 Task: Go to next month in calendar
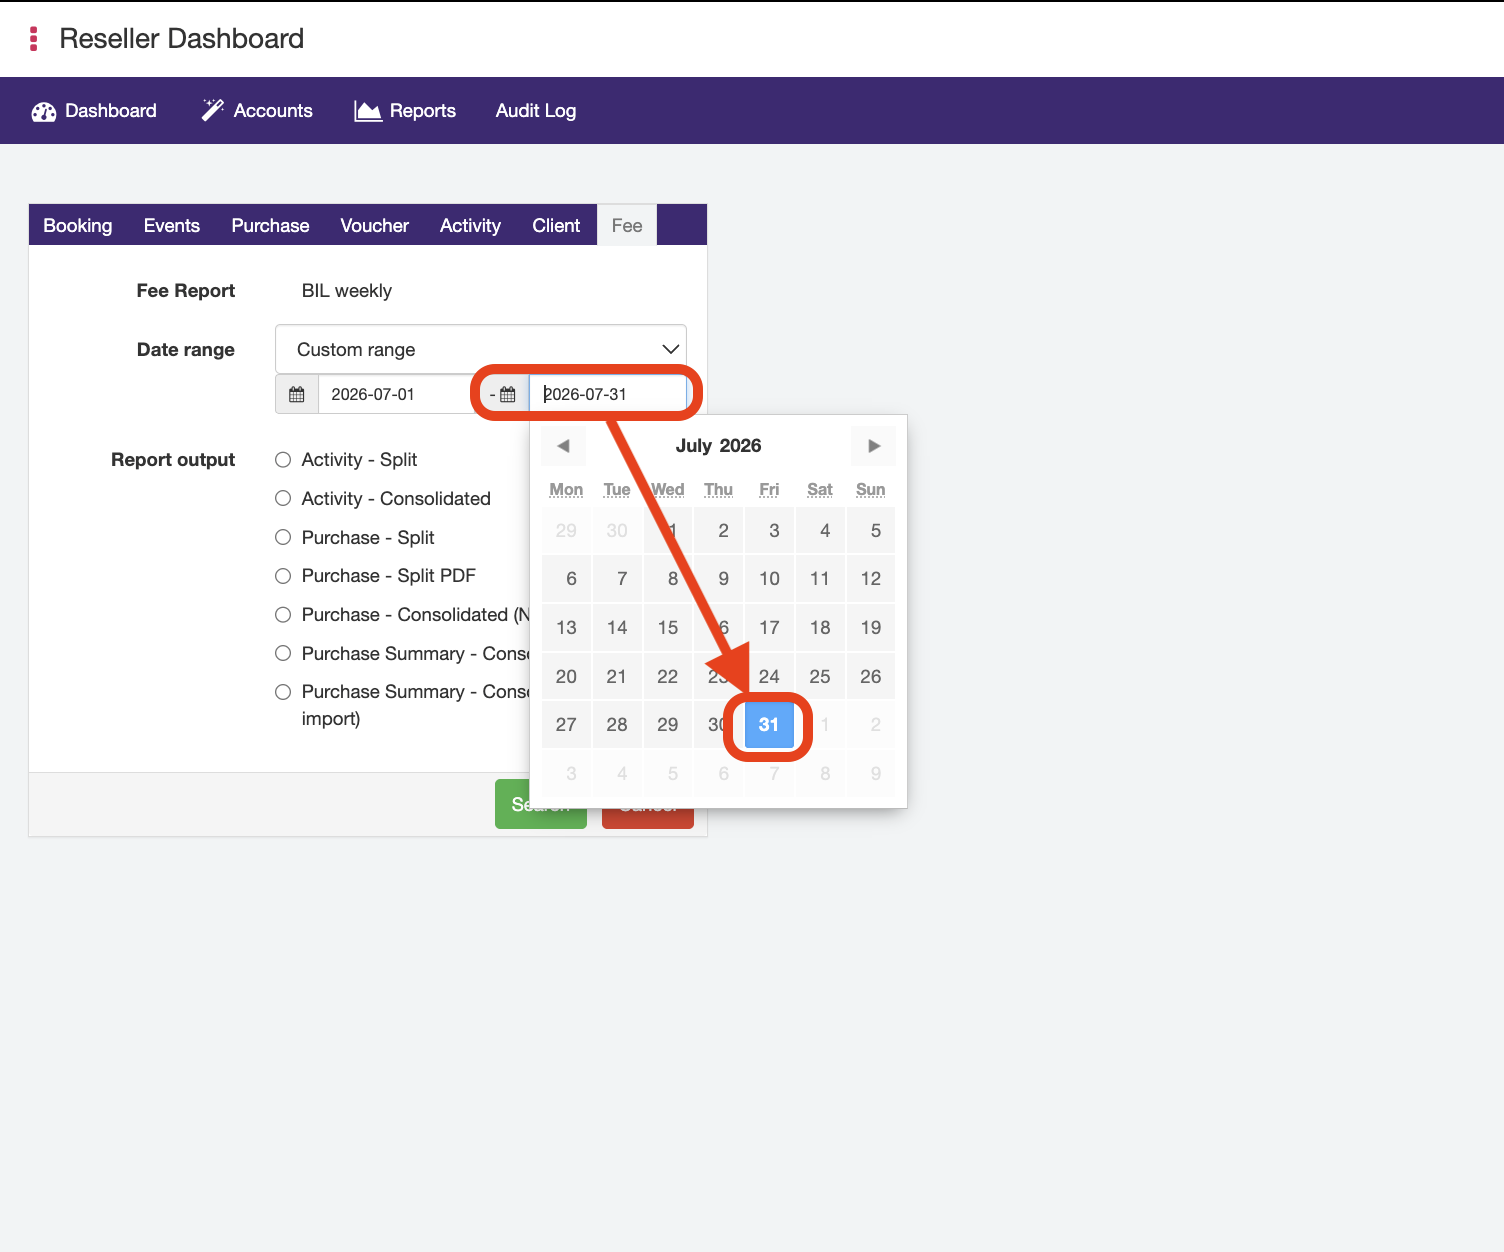tap(873, 446)
